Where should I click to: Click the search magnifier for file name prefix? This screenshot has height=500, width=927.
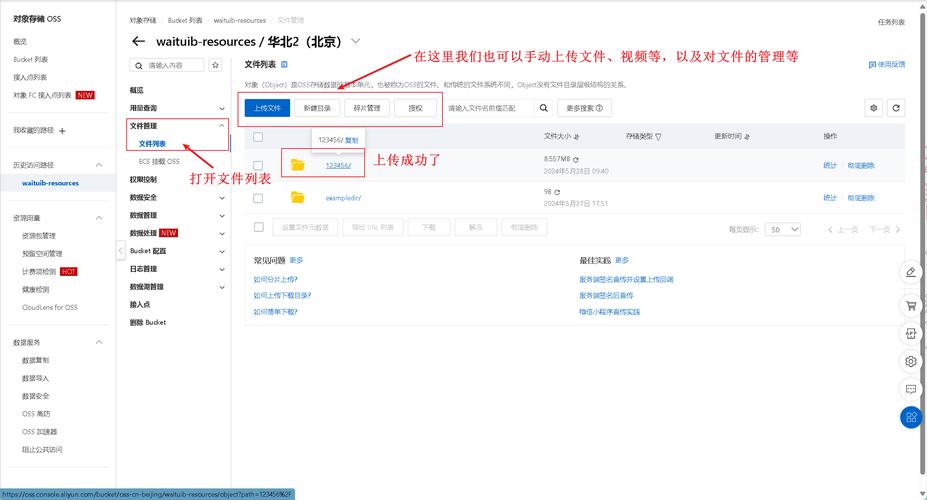(x=544, y=108)
